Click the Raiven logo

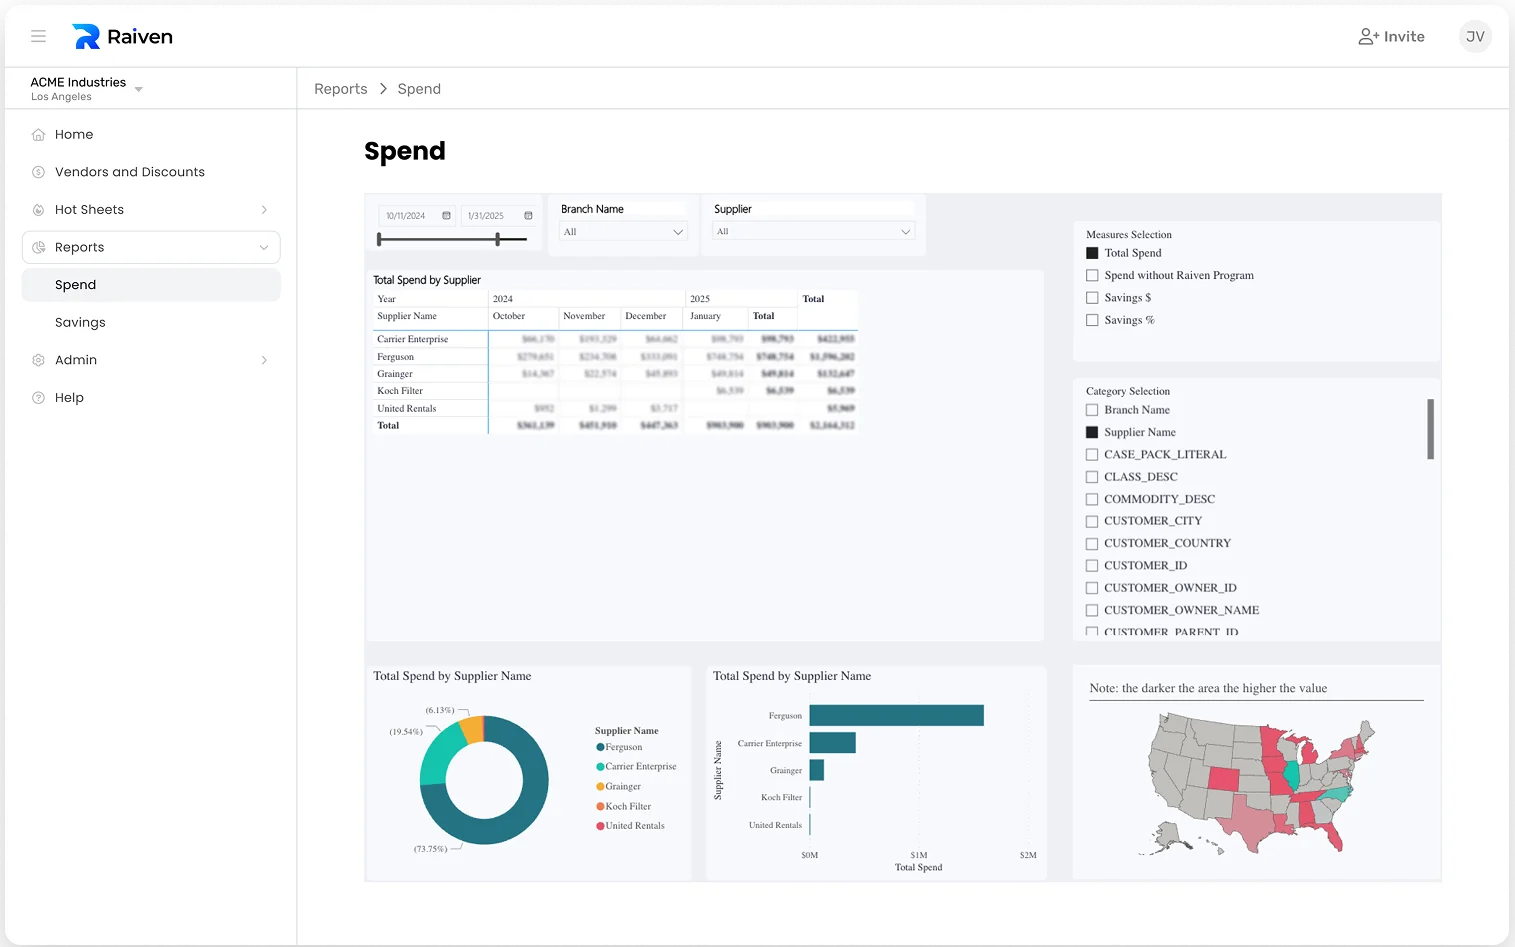pyautogui.click(x=123, y=36)
